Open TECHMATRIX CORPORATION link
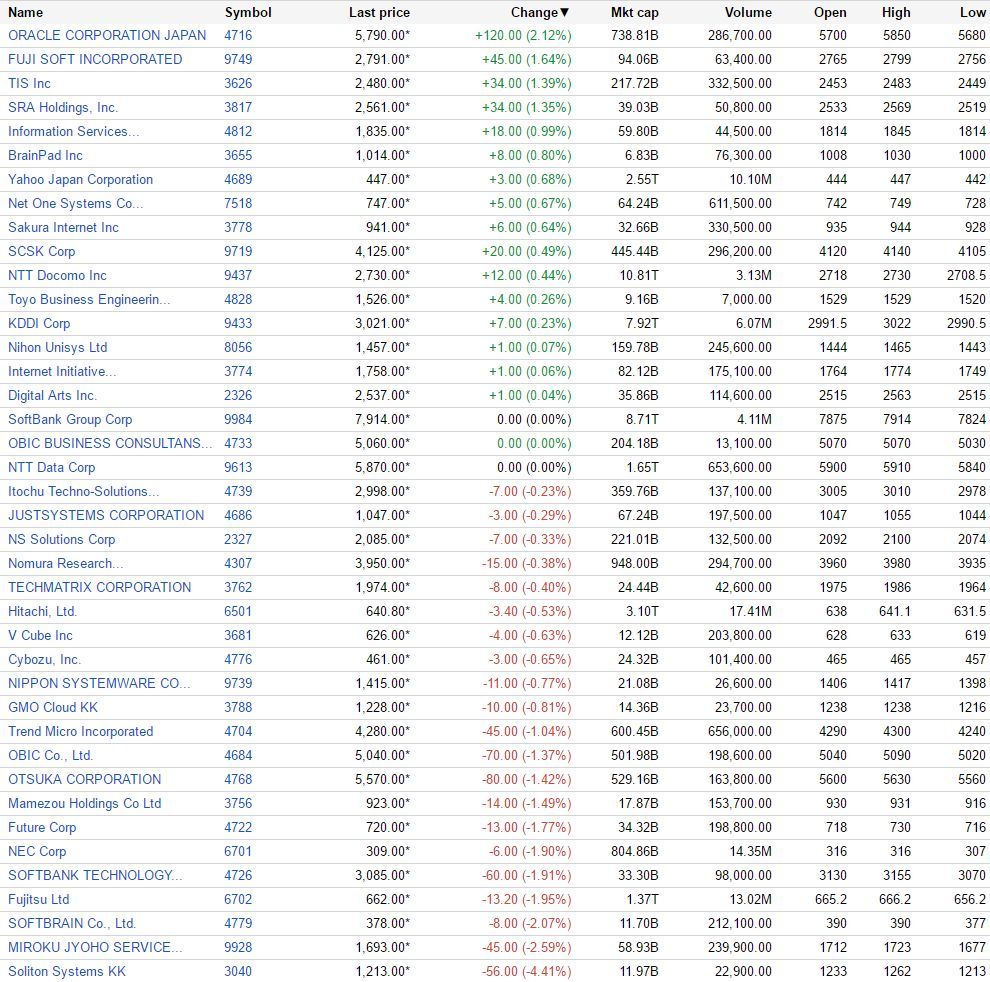990x982 pixels. (99, 587)
